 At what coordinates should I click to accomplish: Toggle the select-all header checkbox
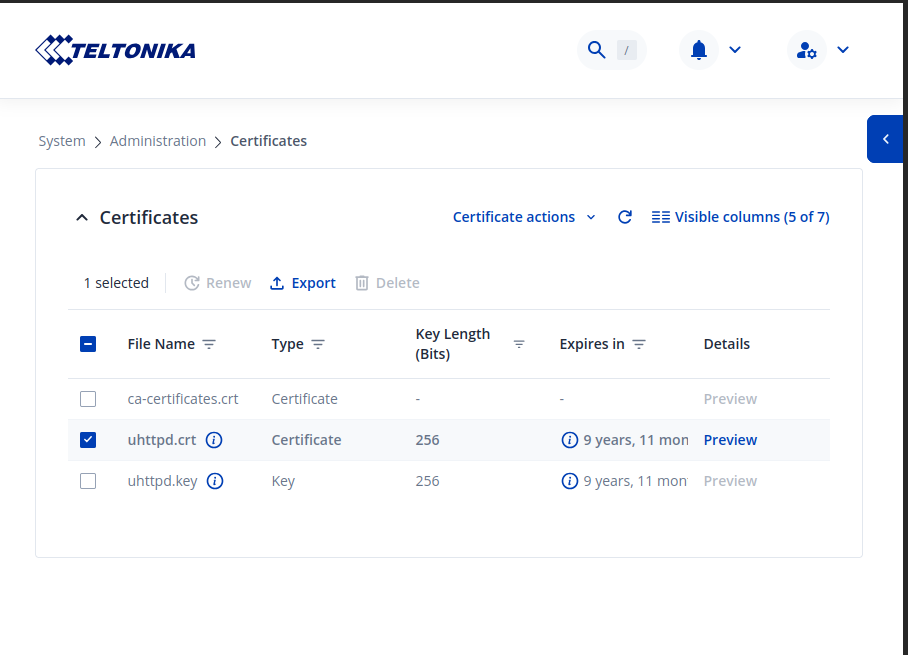(88, 344)
